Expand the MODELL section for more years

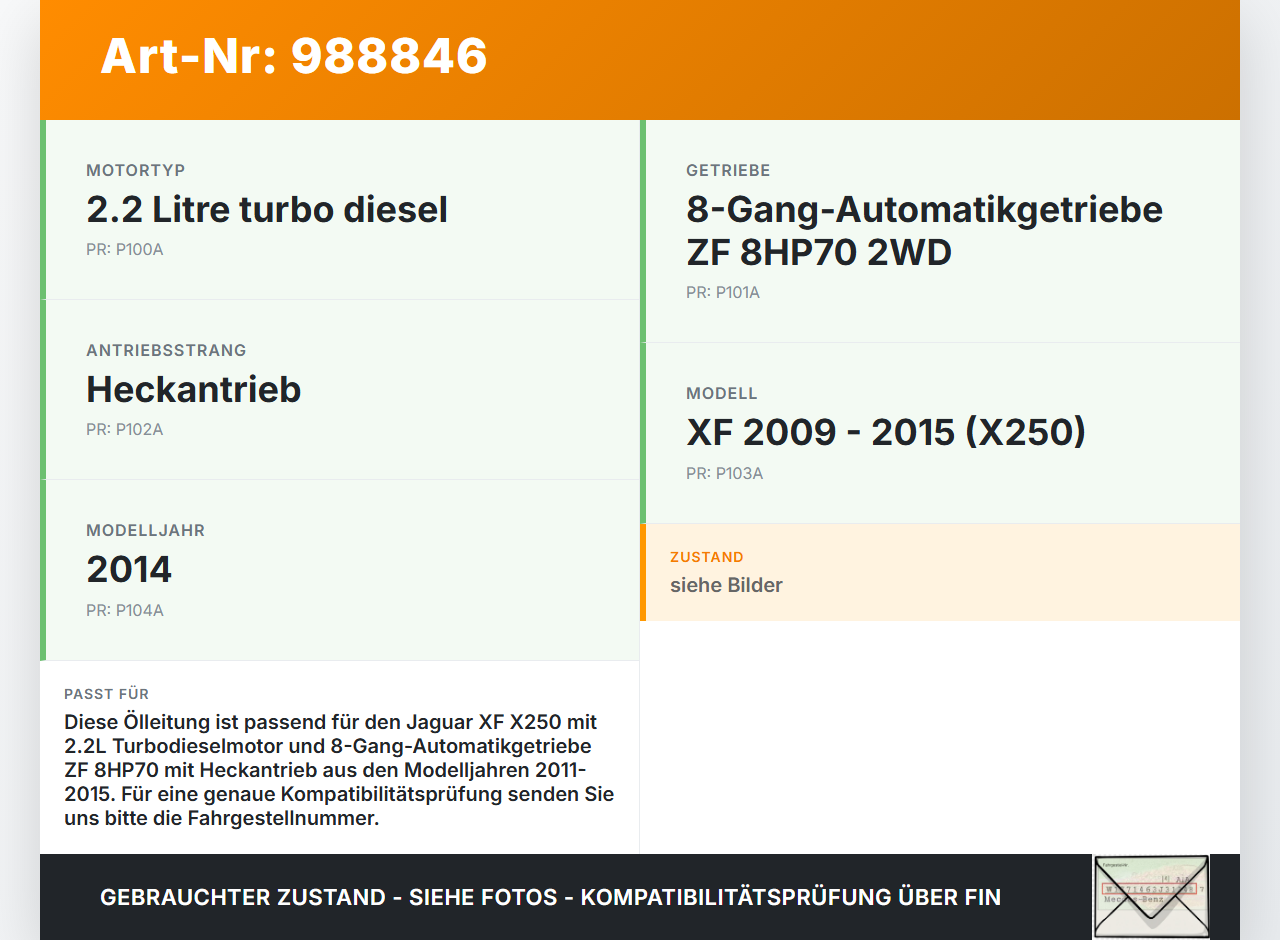940,431
